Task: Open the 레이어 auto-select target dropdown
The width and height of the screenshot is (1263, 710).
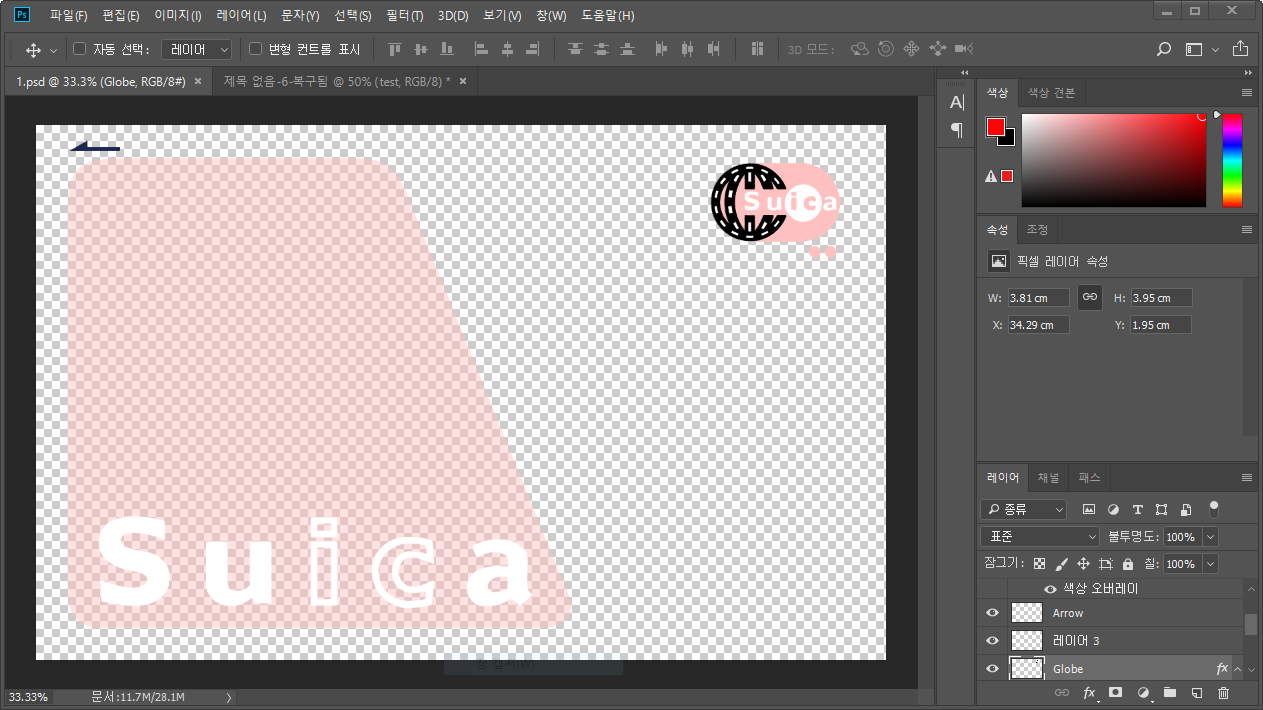Action: pyautogui.click(x=197, y=49)
